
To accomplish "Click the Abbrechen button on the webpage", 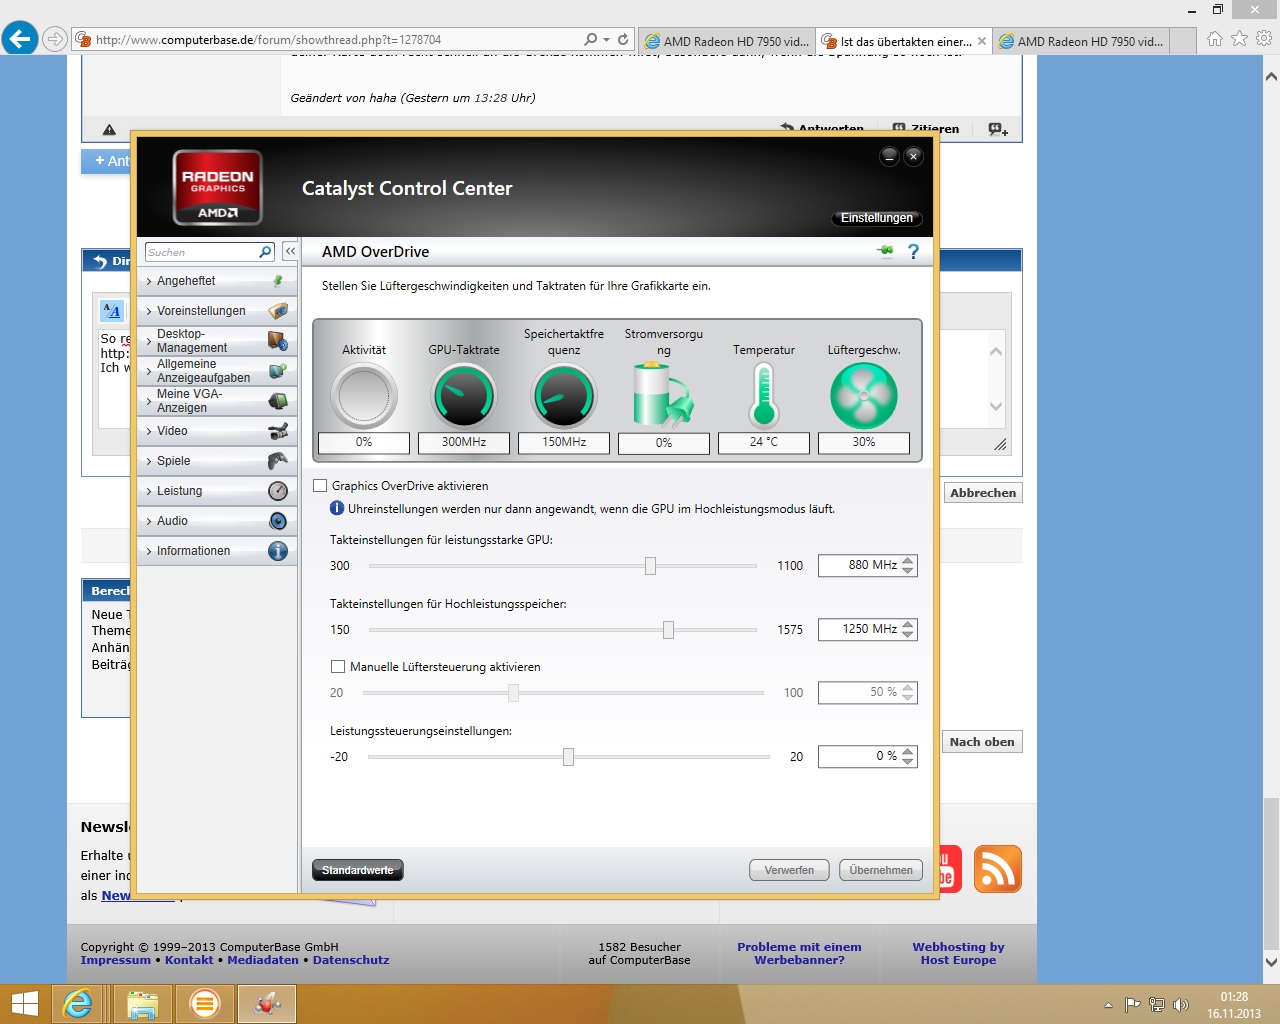I will (983, 493).
